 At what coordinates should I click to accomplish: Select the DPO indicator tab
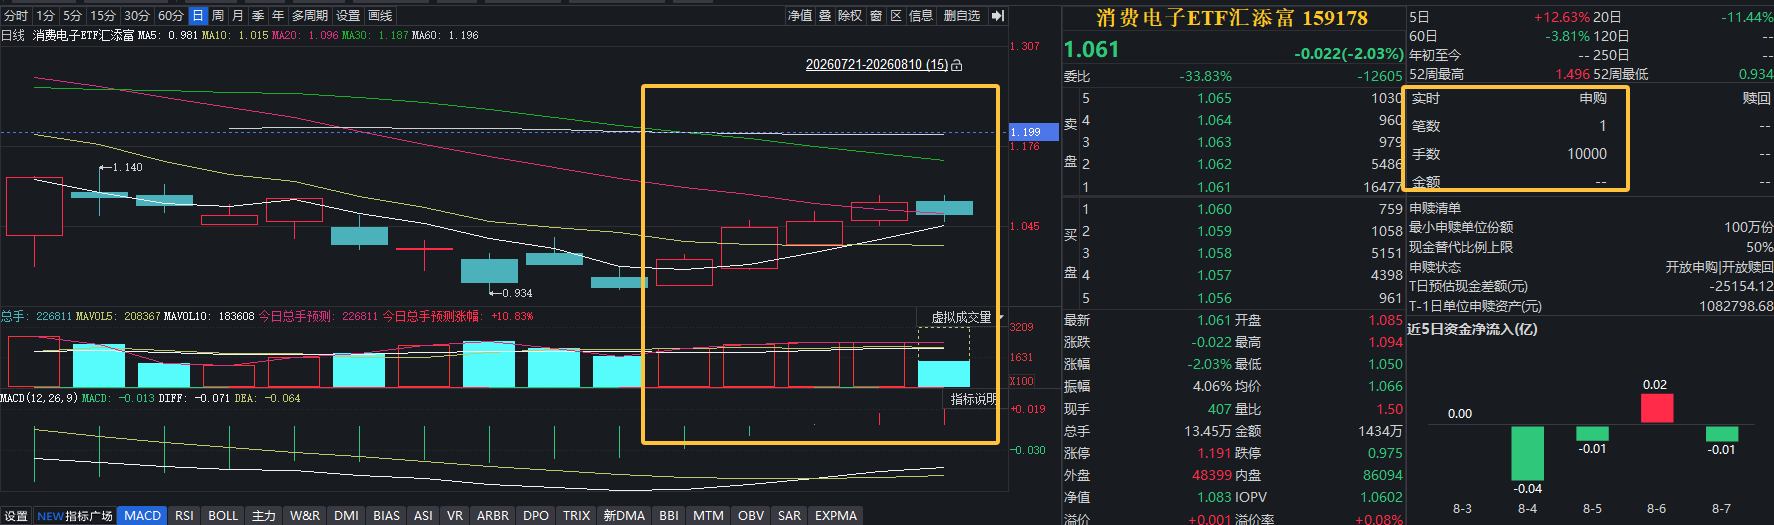pos(536,516)
